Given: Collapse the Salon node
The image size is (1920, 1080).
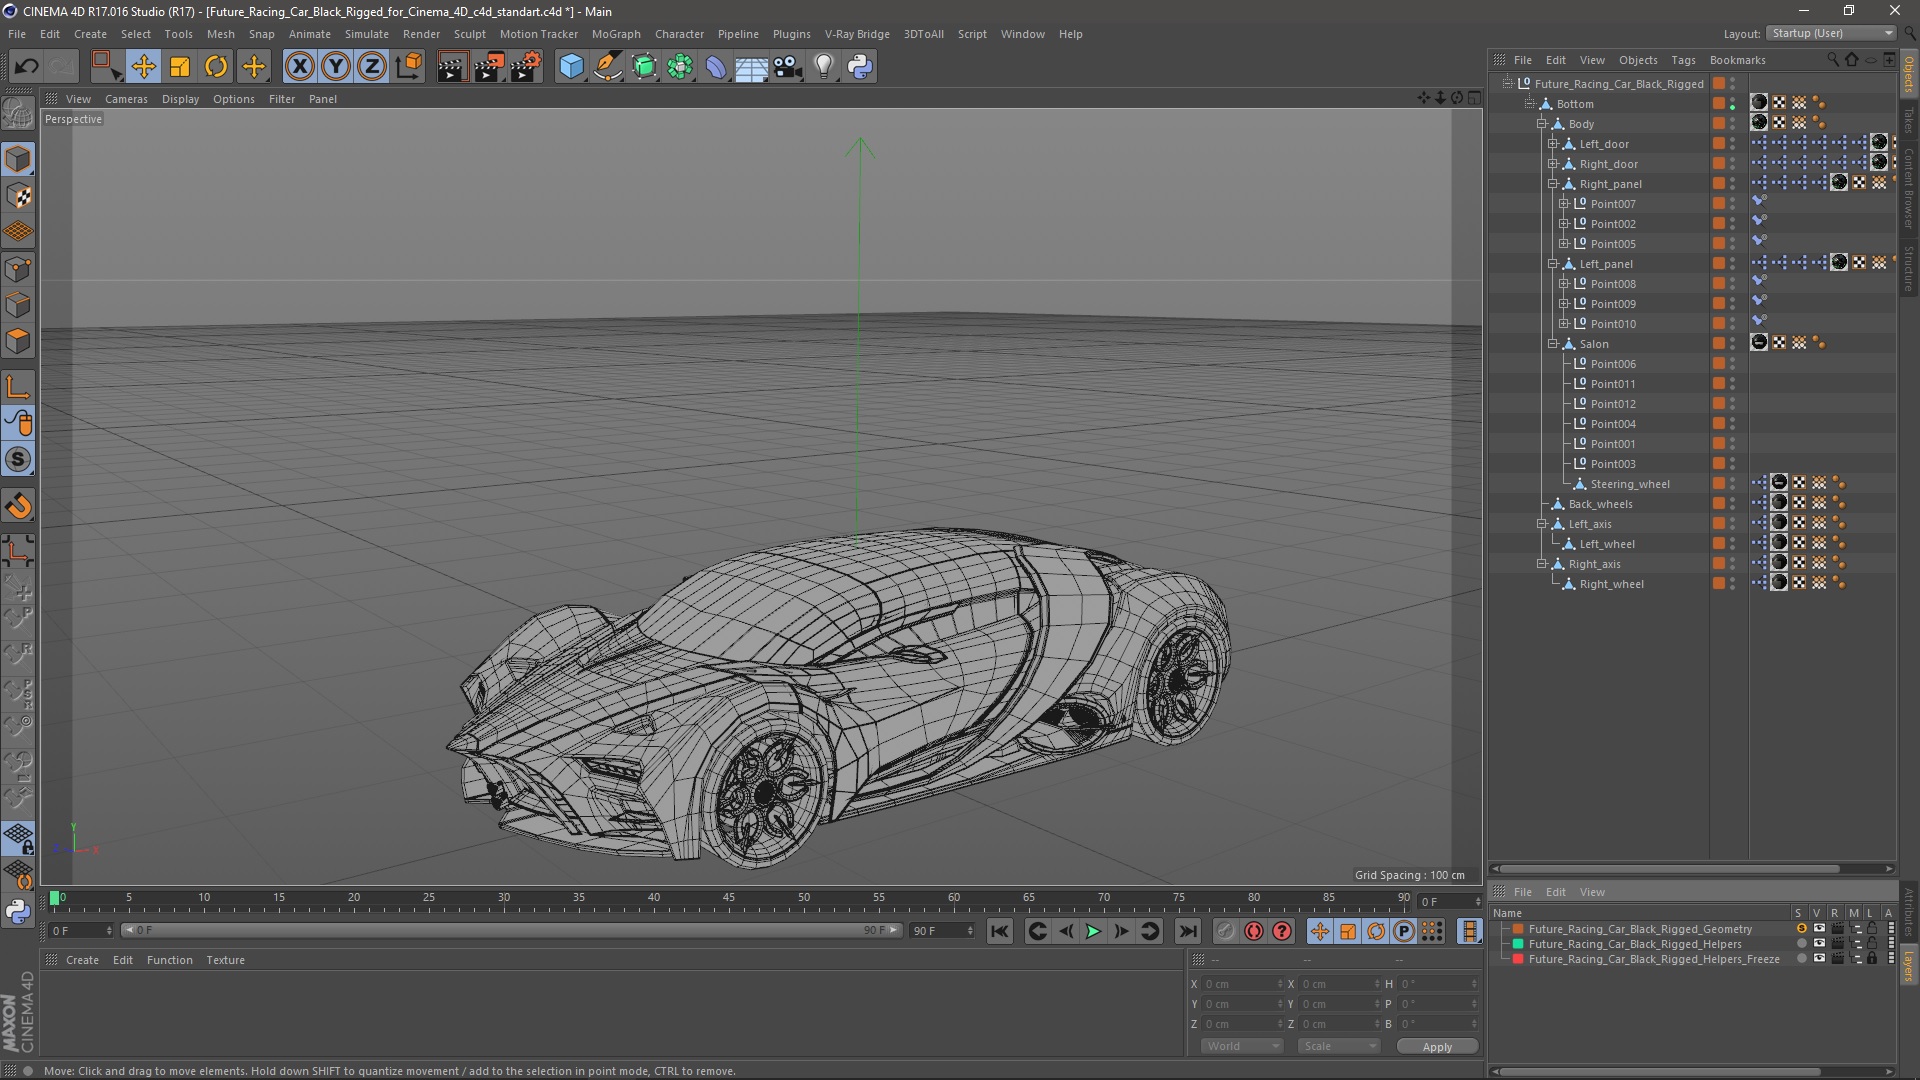Looking at the screenshot, I should 1552,344.
